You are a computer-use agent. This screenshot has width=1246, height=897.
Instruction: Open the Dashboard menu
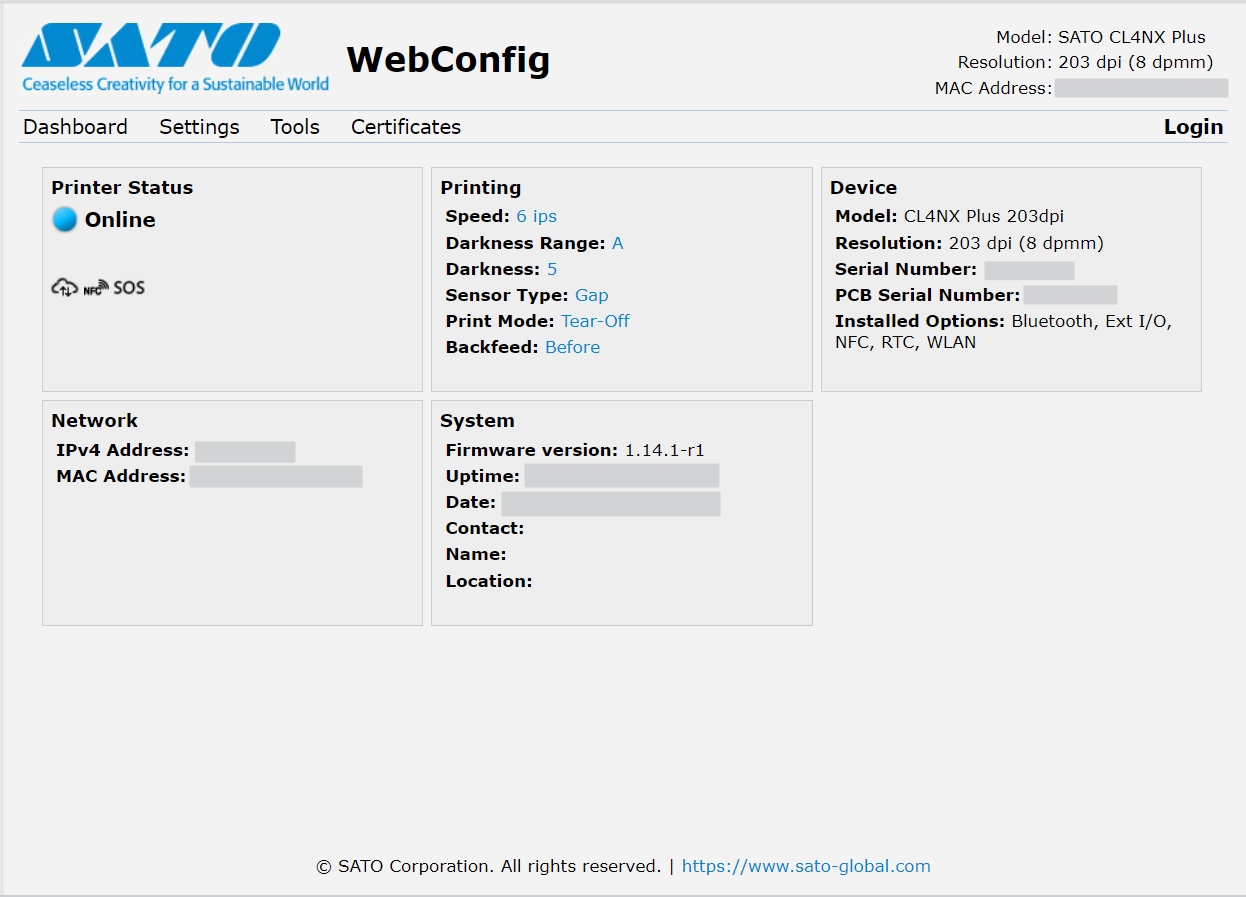click(x=75, y=127)
